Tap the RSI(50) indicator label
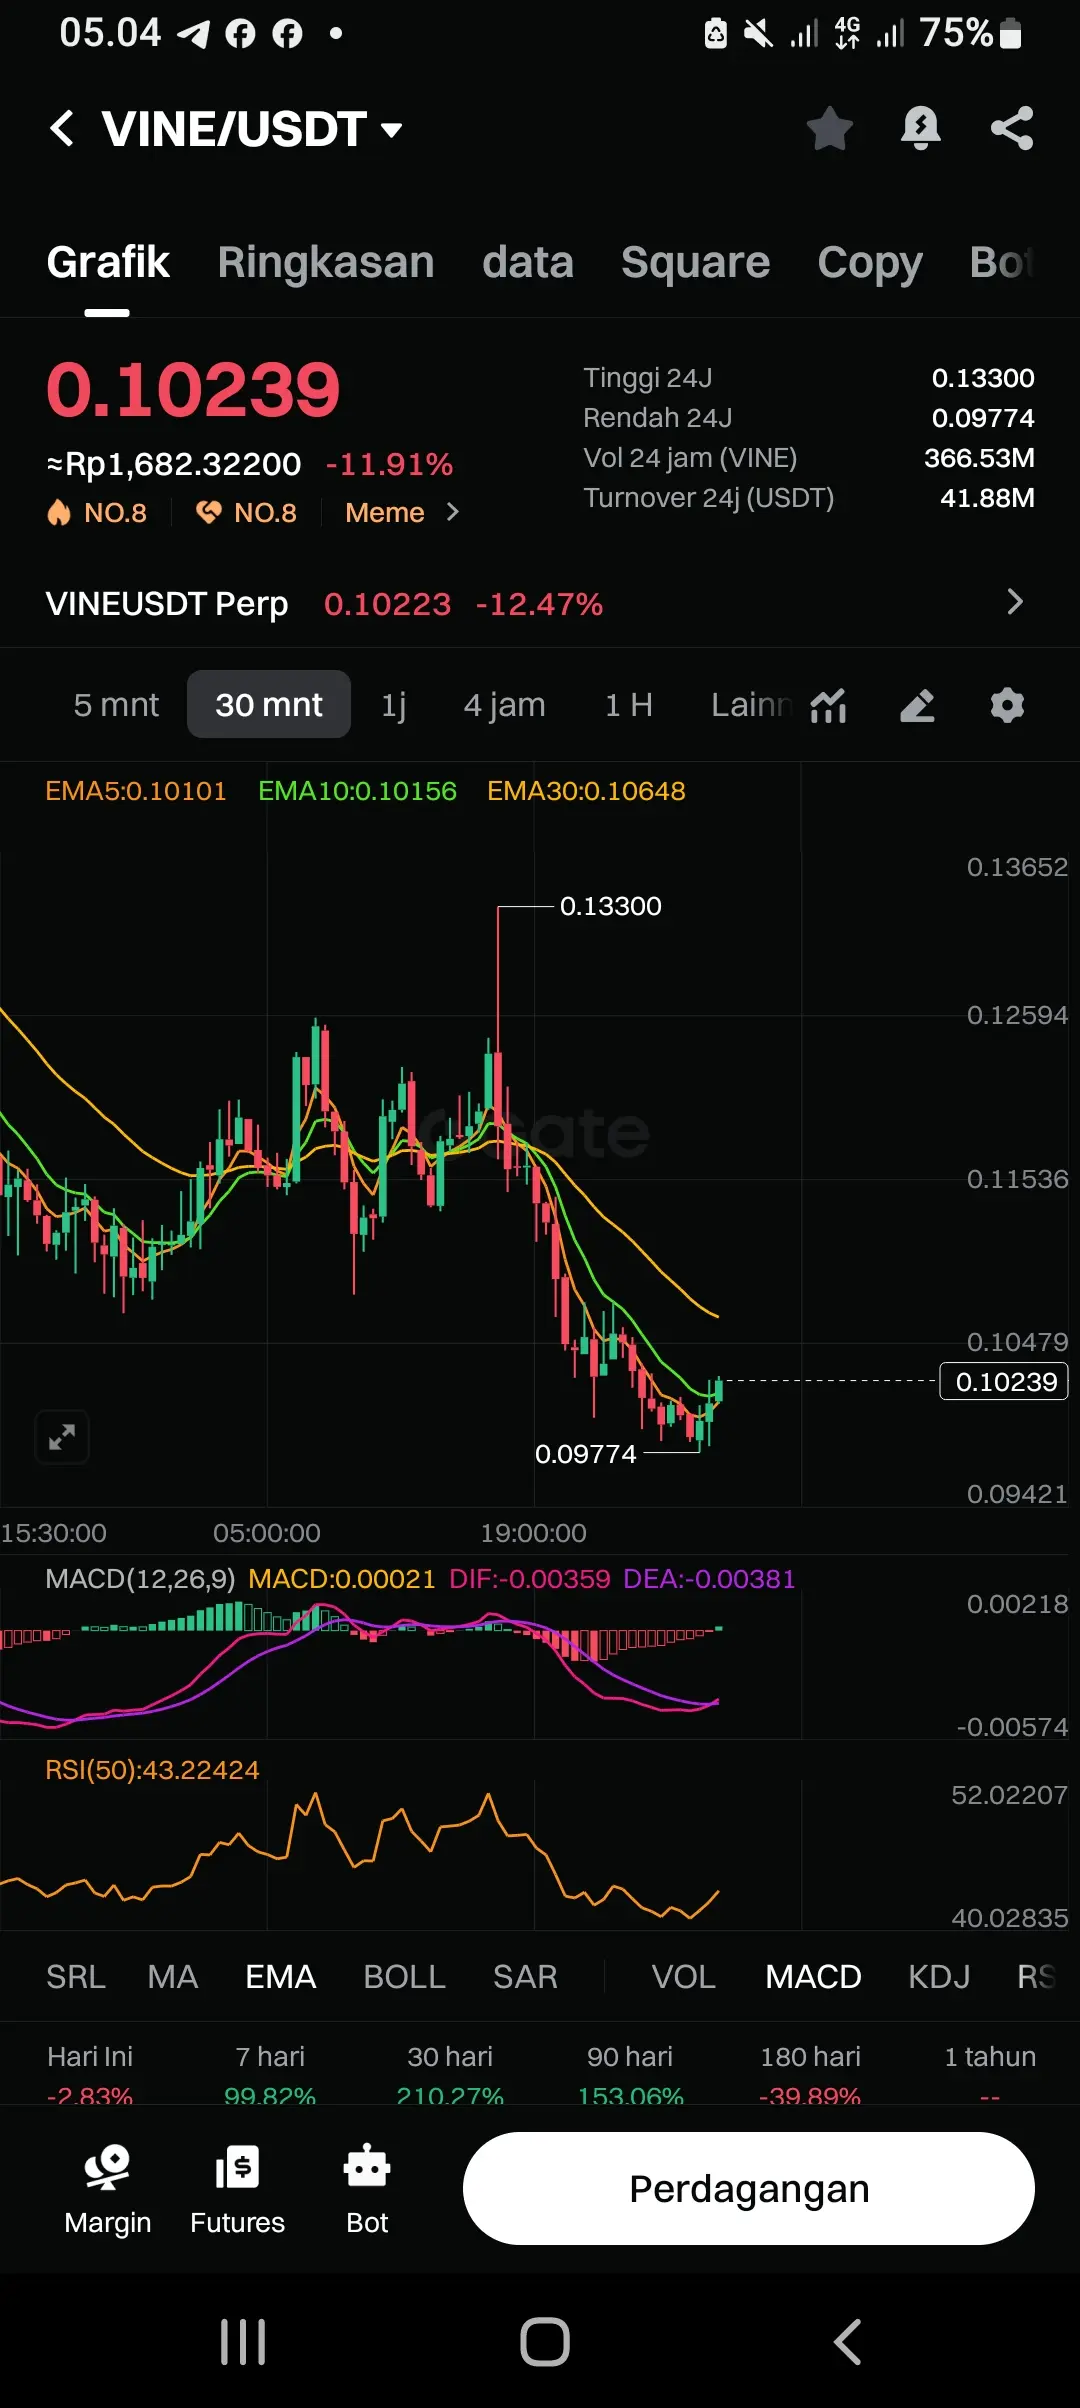Screen dimensions: 1080x2408 tap(152, 1770)
